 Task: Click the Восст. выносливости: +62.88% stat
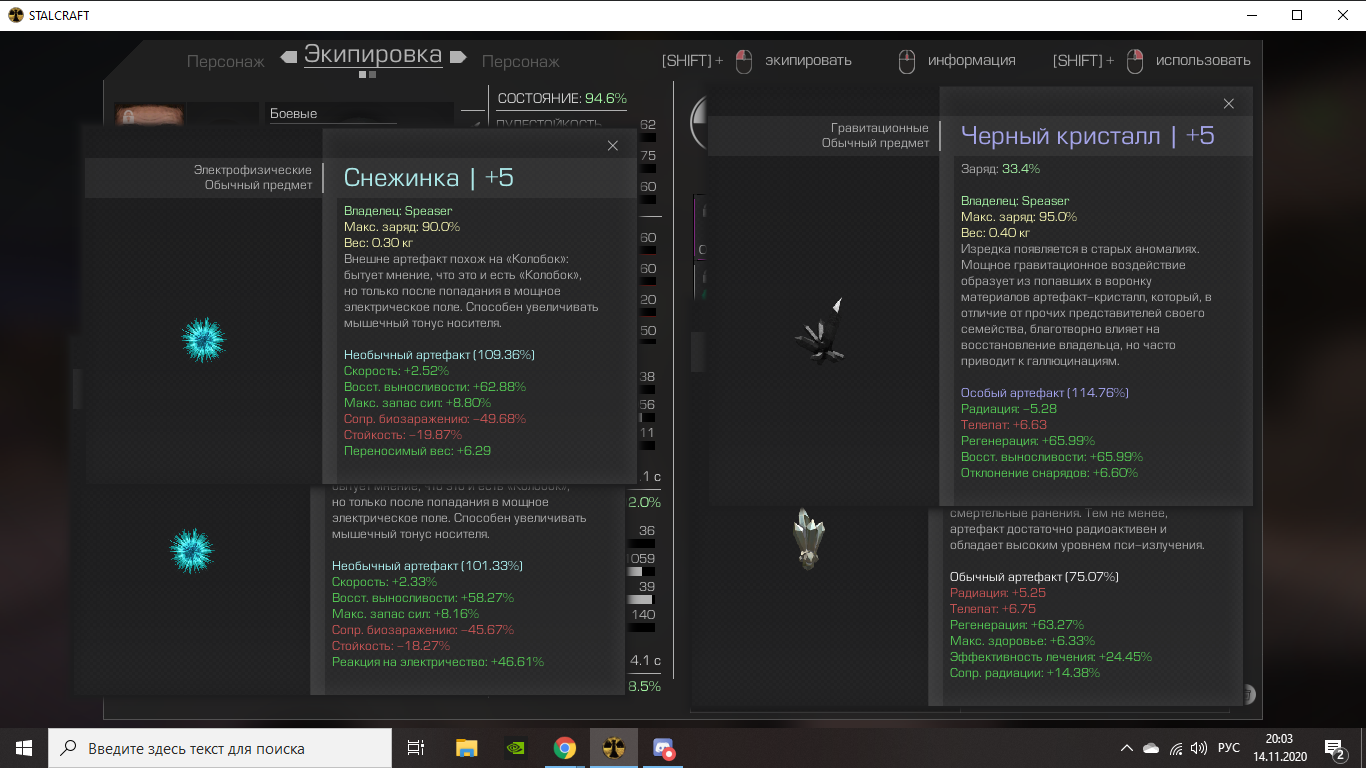435,387
